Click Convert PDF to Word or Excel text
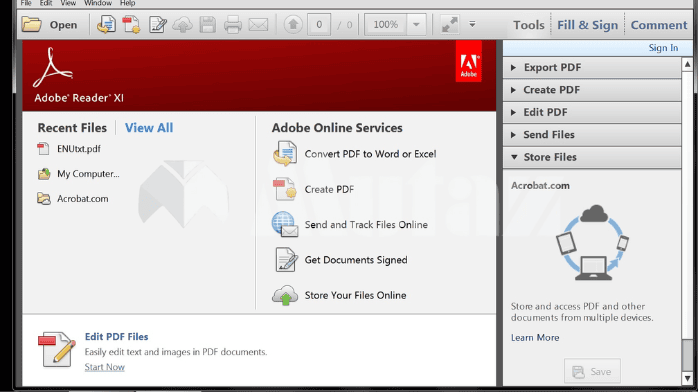Screen dimensions: 698x392 (x=370, y=154)
